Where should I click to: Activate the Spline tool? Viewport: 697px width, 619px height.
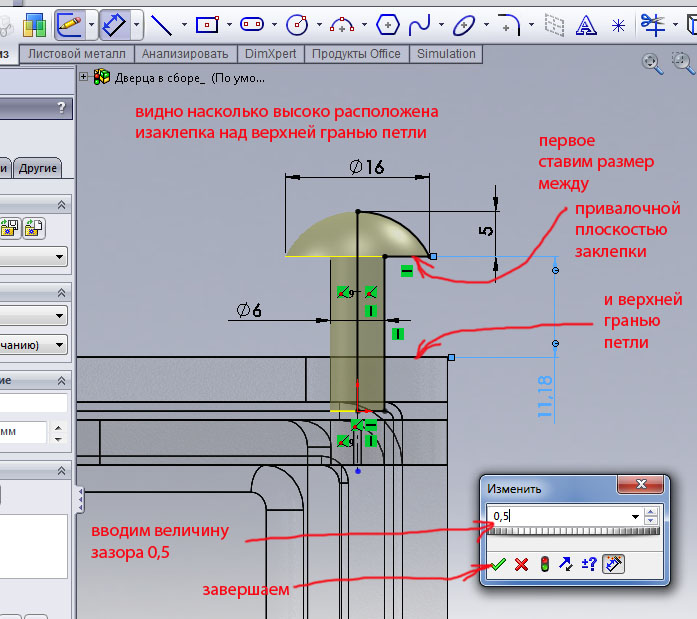[x=421, y=22]
